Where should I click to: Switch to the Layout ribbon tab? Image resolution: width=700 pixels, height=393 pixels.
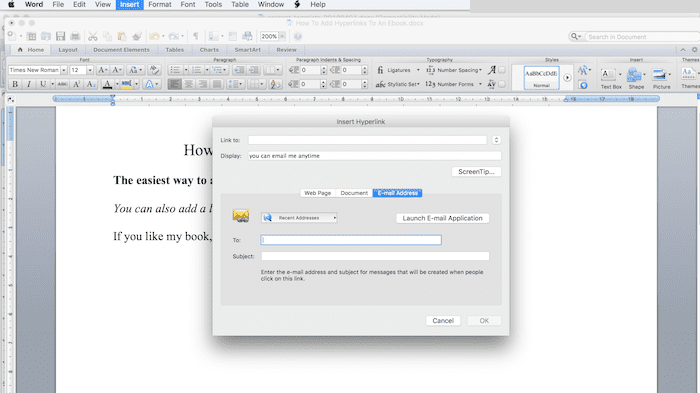[68, 50]
